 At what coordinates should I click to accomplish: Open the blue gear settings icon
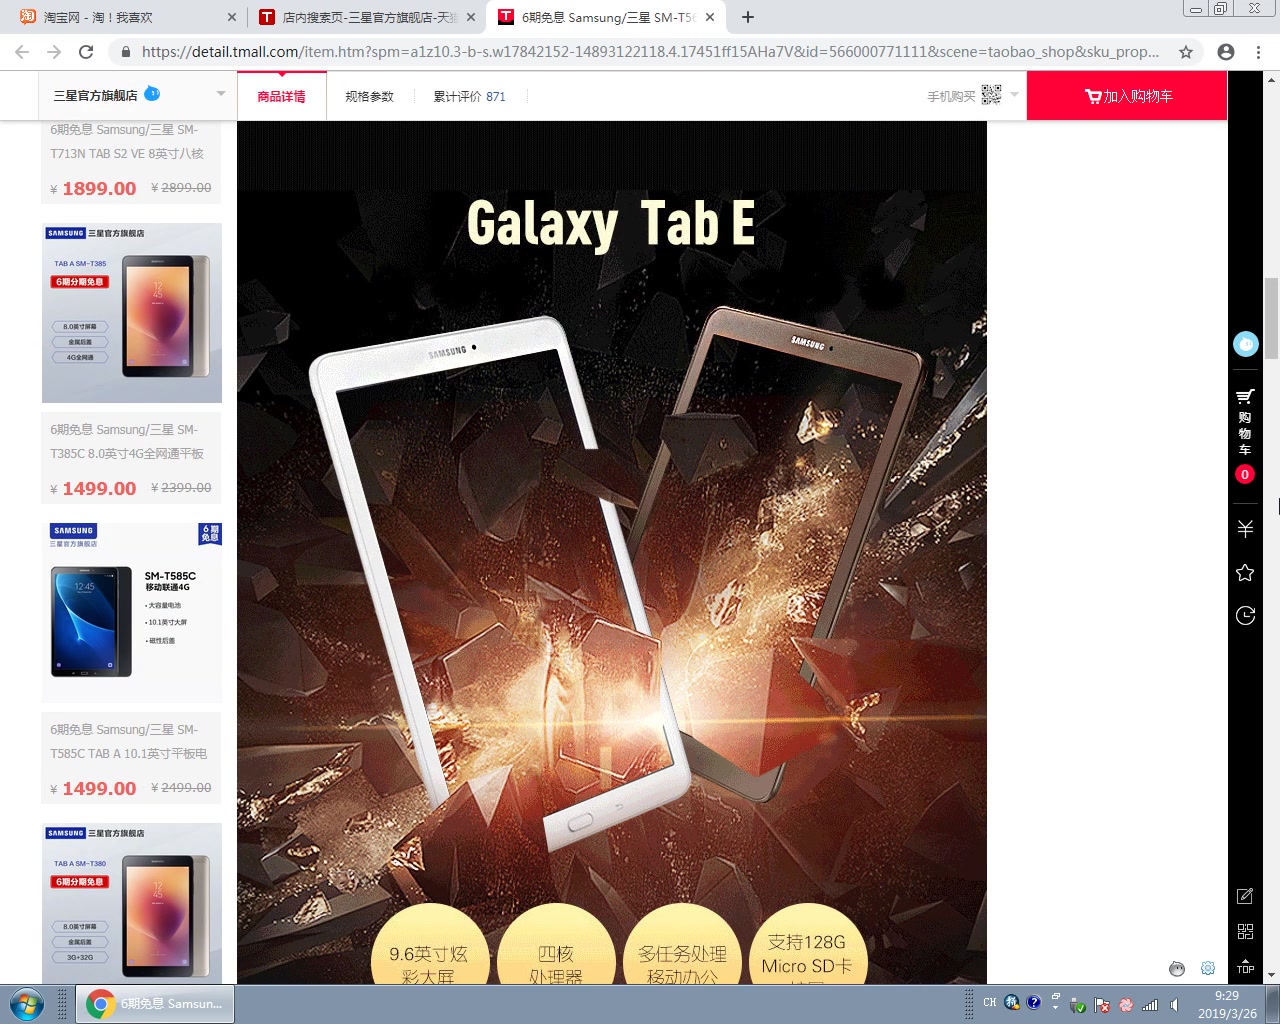pos(1208,968)
